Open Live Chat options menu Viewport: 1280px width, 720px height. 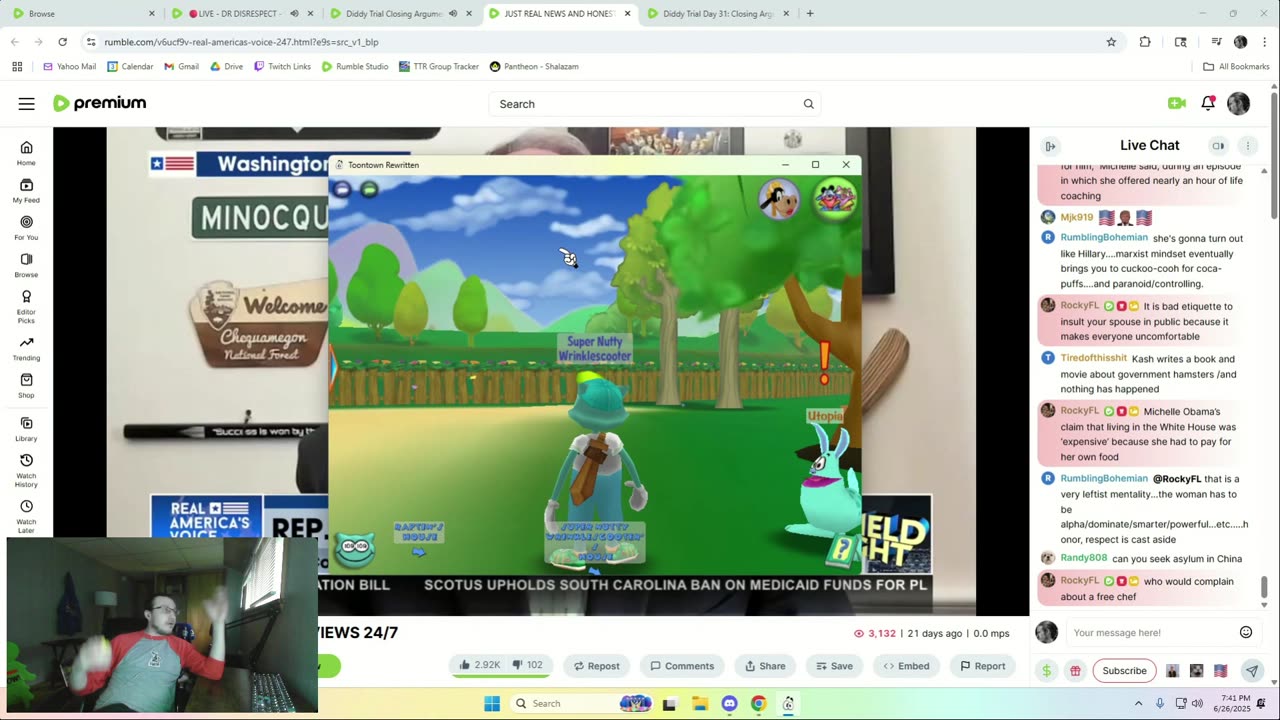(x=1247, y=146)
